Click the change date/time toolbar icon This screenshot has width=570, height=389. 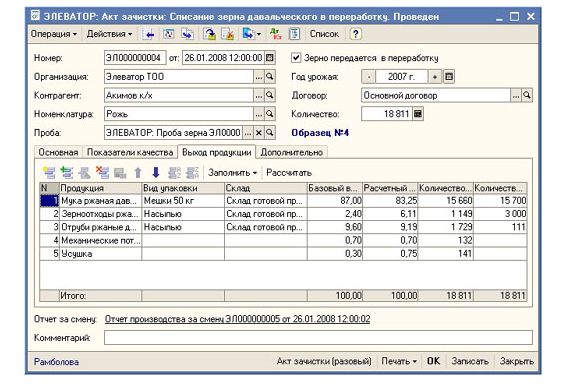pyautogui.click(x=168, y=34)
